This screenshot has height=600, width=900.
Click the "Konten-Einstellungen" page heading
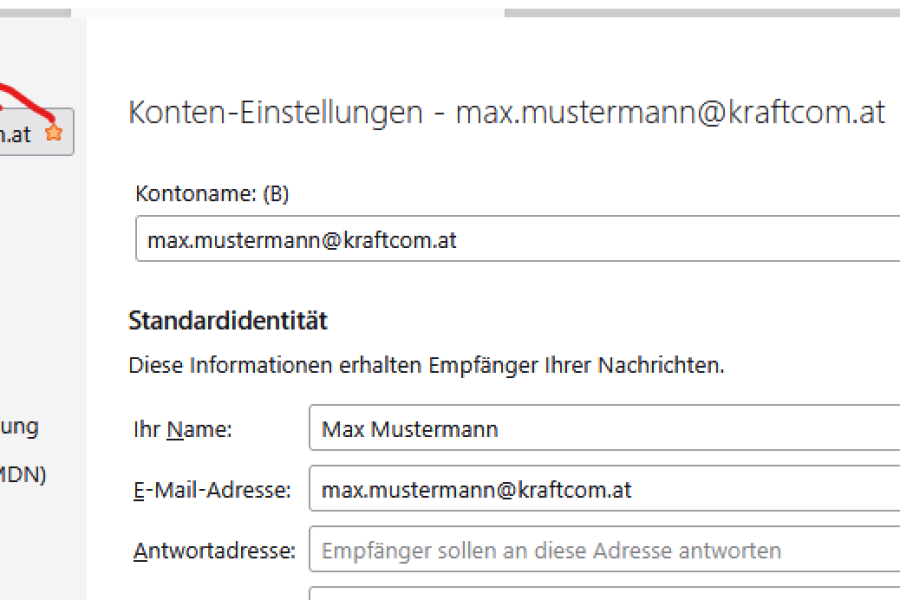pos(276,112)
